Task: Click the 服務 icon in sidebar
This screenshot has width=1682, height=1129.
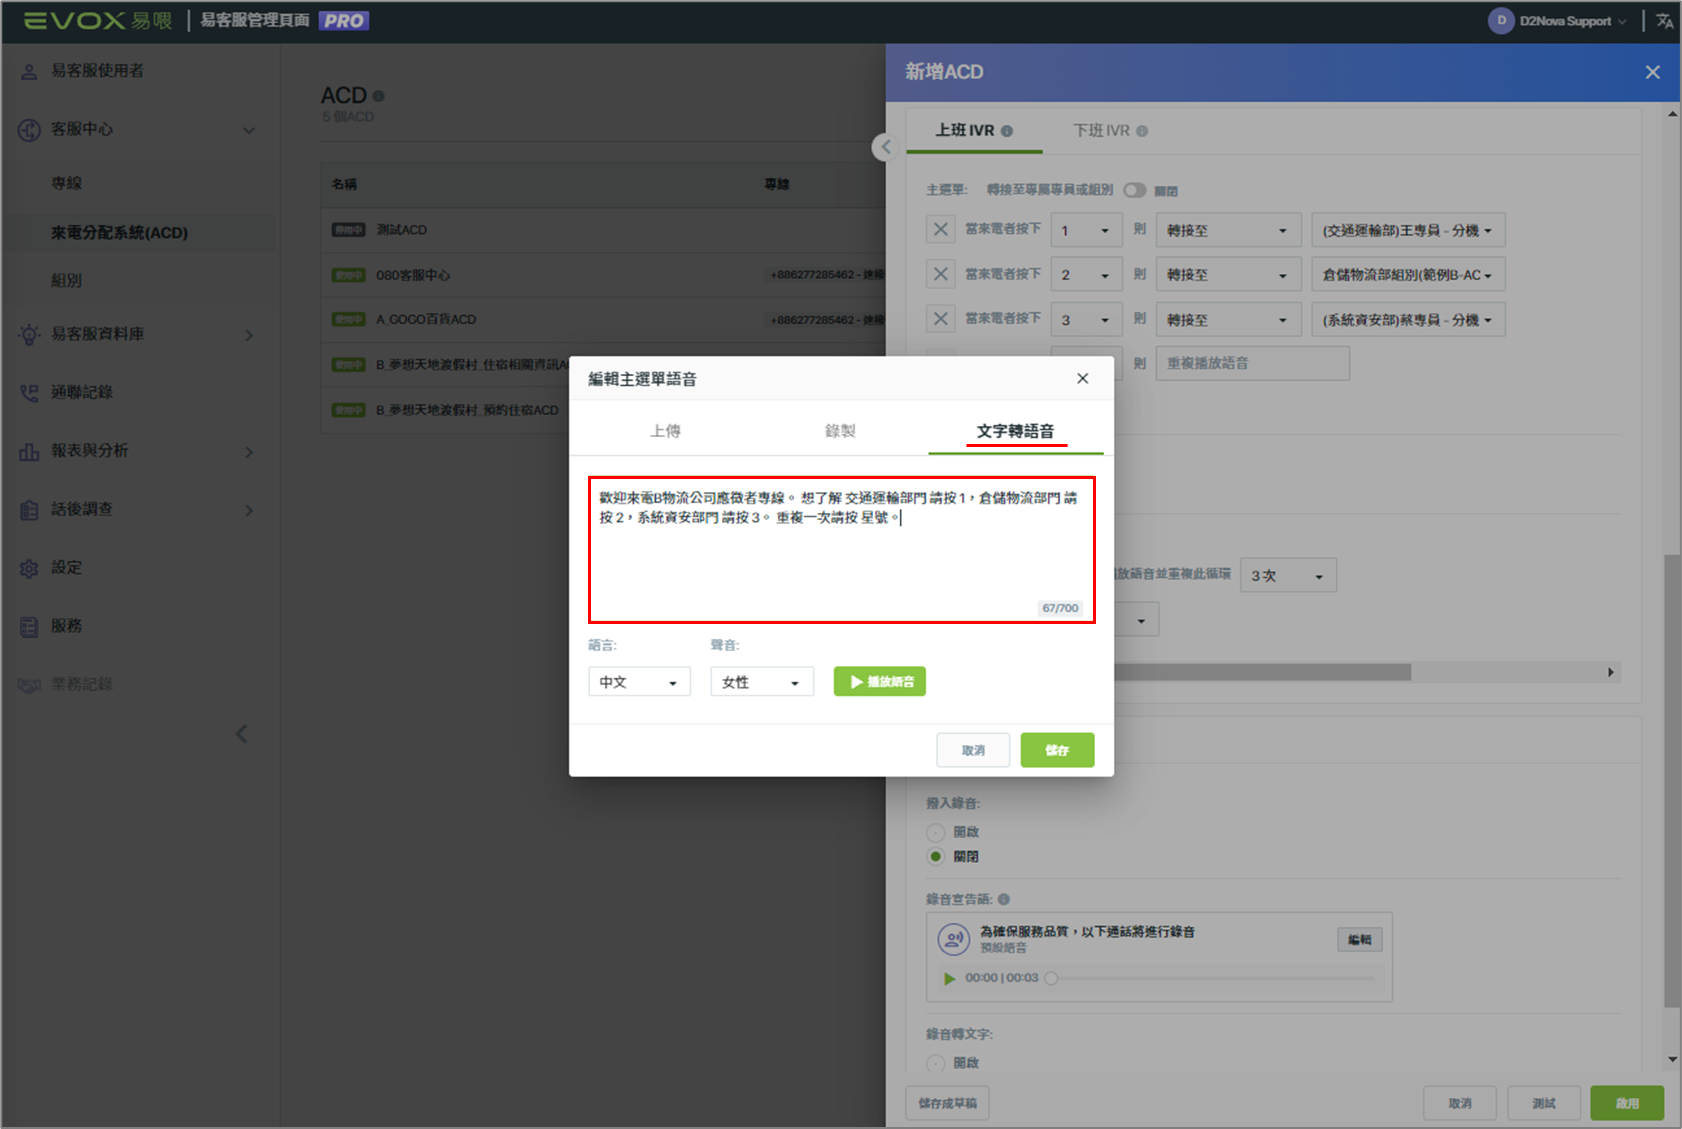Action: pyautogui.click(x=29, y=627)
